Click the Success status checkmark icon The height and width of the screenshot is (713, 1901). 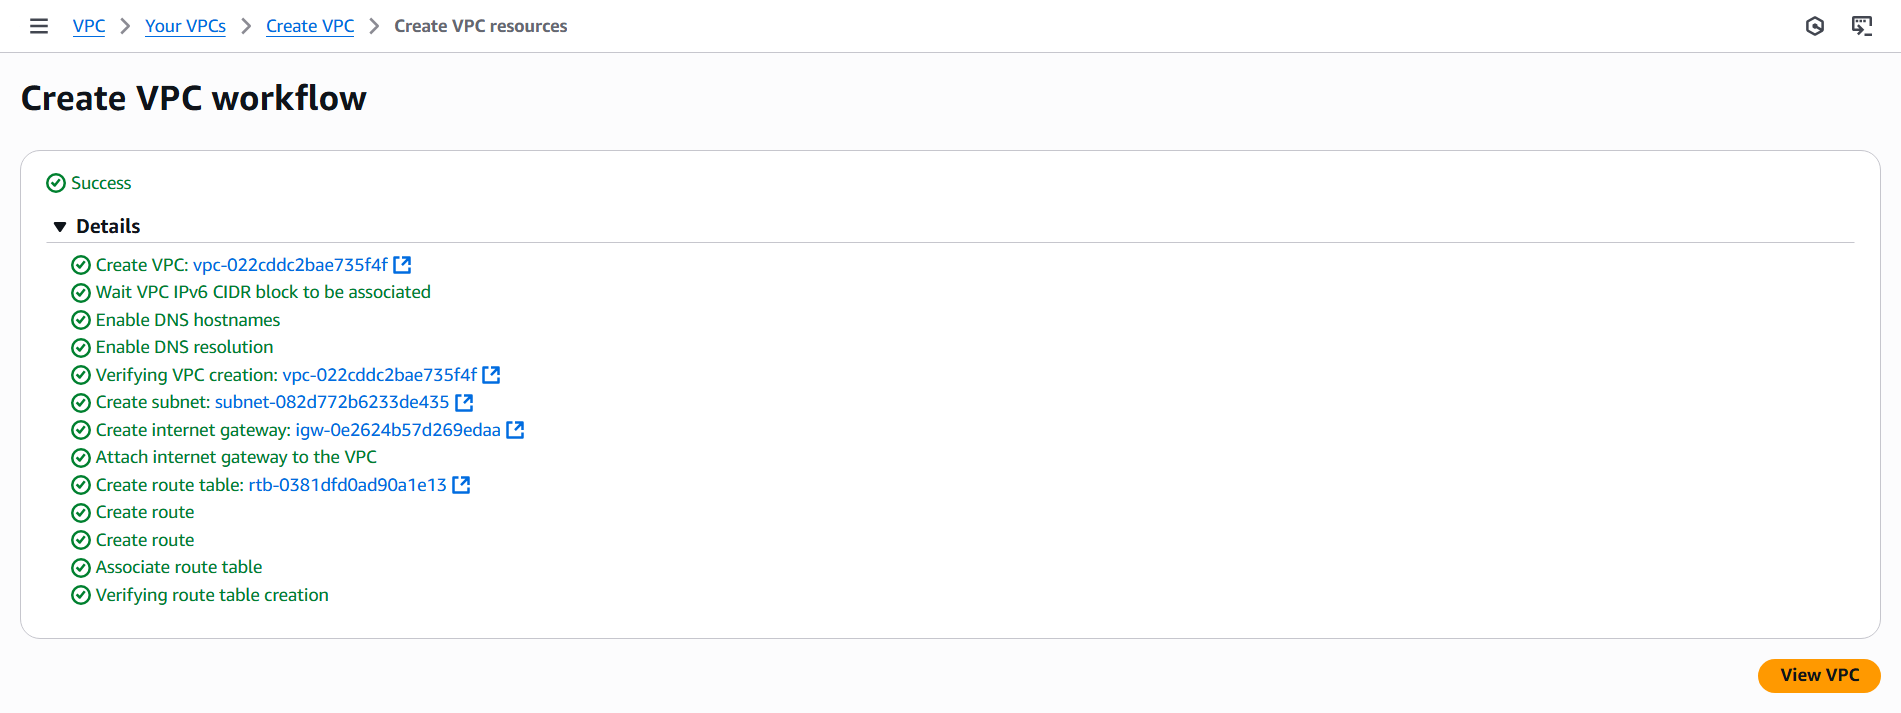[x=56, y=183]
